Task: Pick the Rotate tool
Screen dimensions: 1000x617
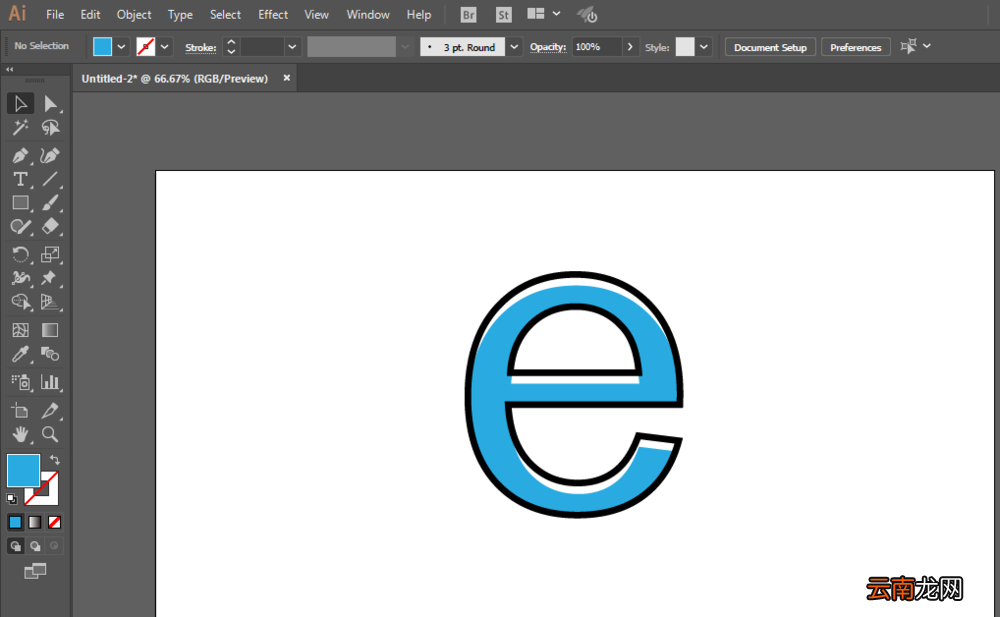Action: click(20, 255)
